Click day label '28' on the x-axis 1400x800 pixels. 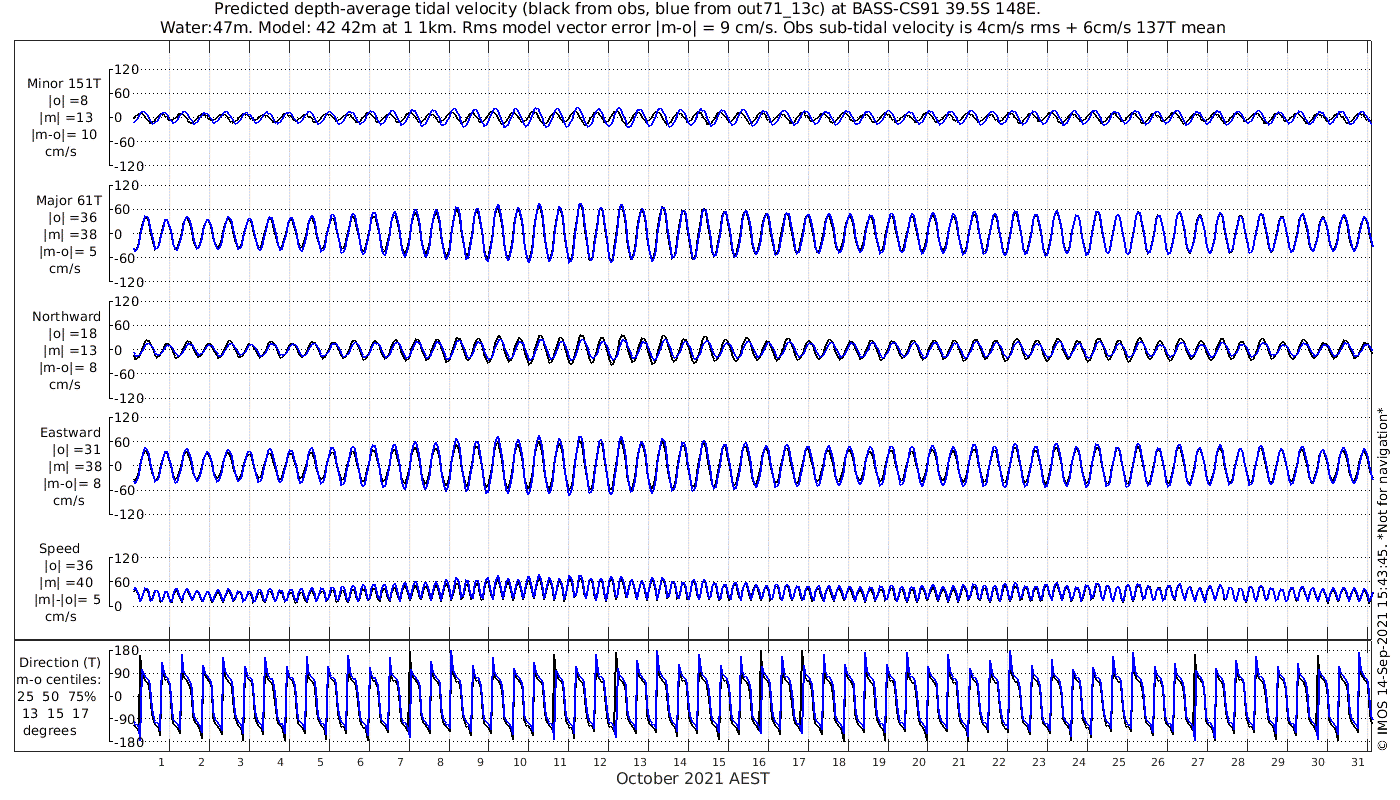[1238, 762]
